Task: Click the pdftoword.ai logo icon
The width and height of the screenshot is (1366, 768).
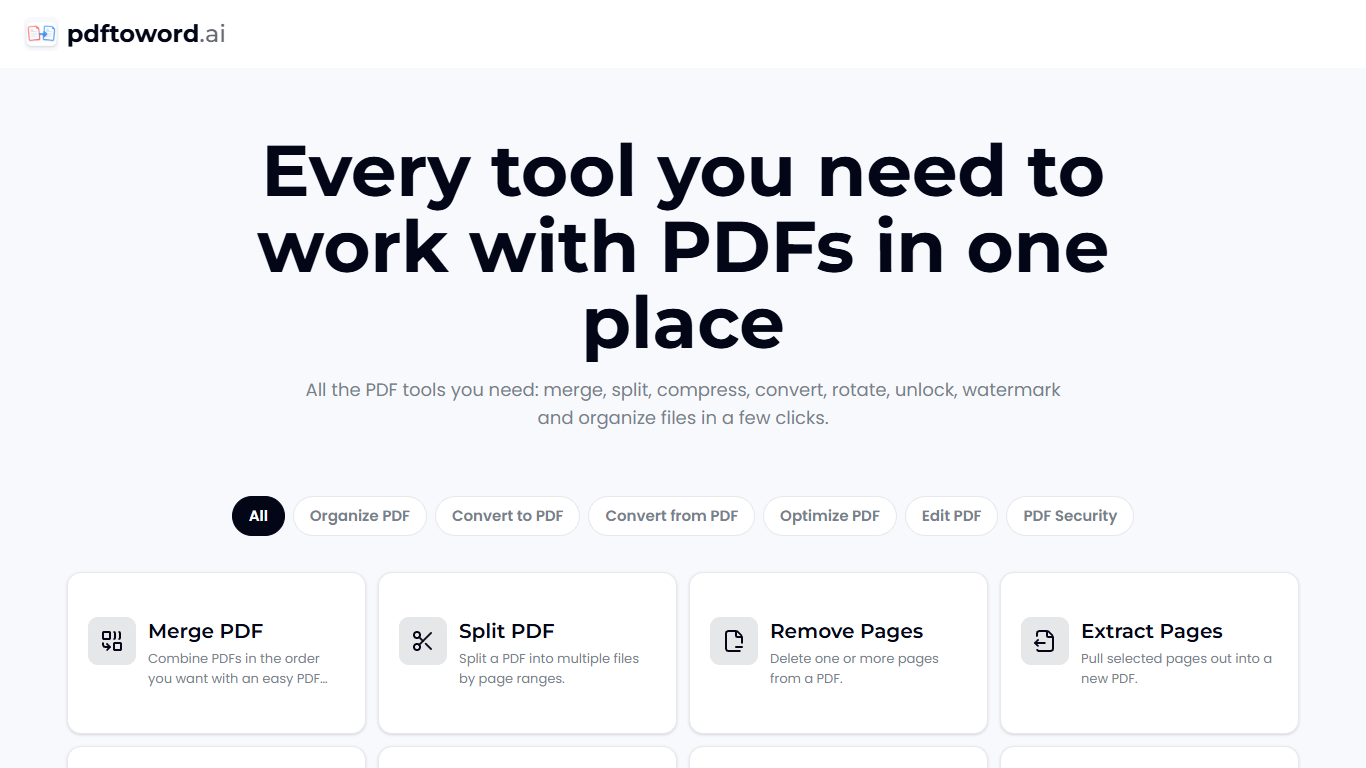Action: [x=41, y=34]
